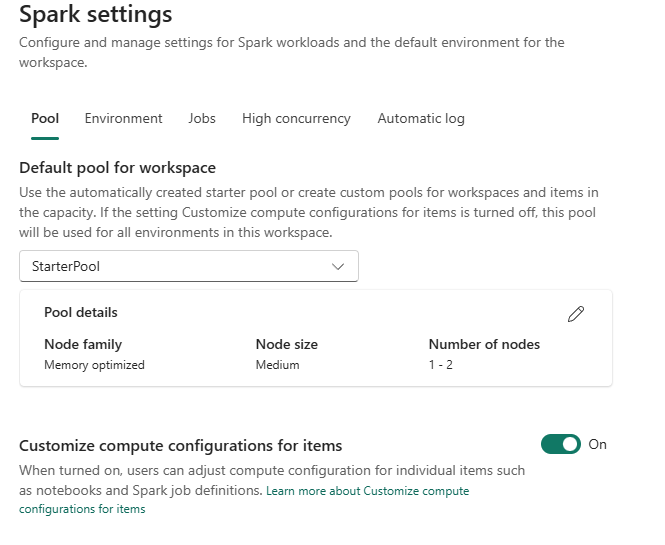Click the Node family column label
Viewport: 665px width, 545px height.
tap(83, 344)
